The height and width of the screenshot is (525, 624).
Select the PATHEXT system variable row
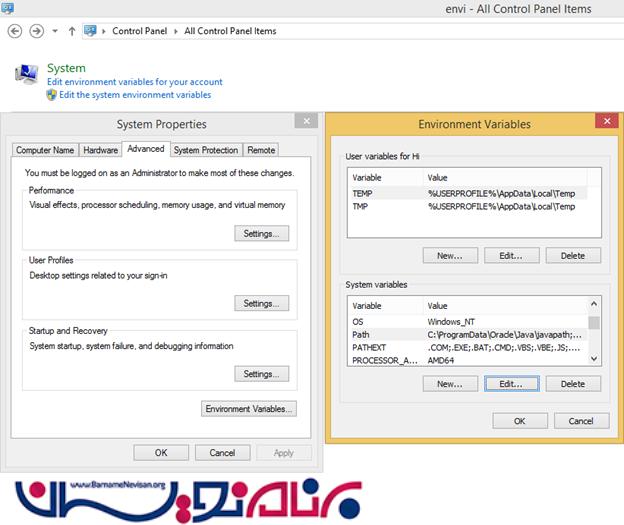click(x=468, y=347)
